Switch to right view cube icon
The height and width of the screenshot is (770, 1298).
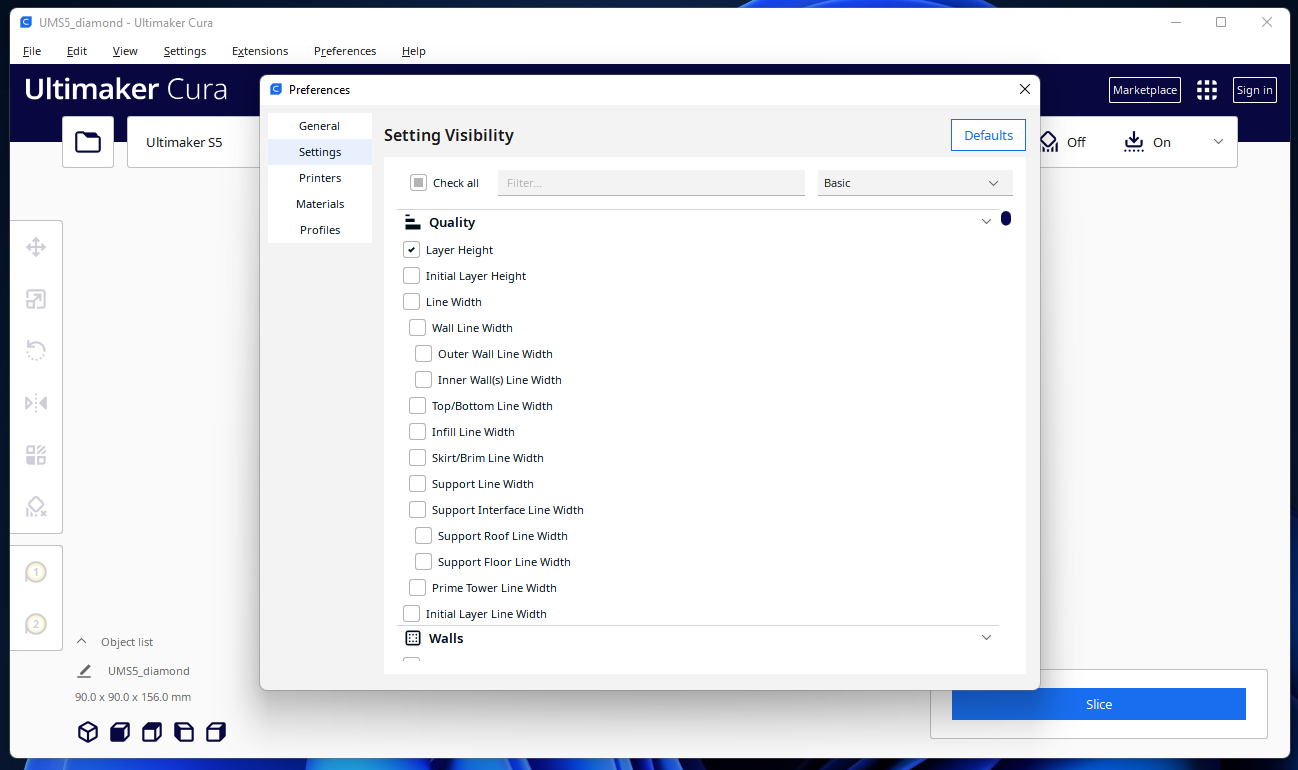216,732
